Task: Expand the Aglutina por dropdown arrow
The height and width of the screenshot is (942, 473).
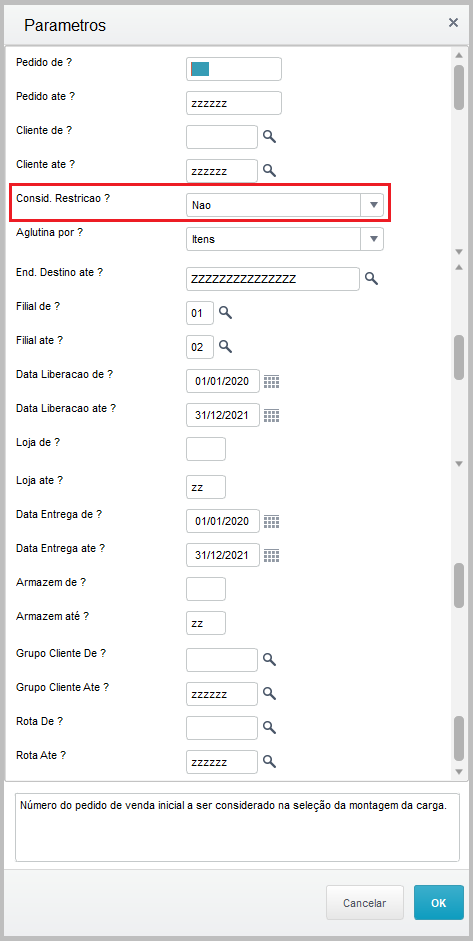Action: coord(372,239)
